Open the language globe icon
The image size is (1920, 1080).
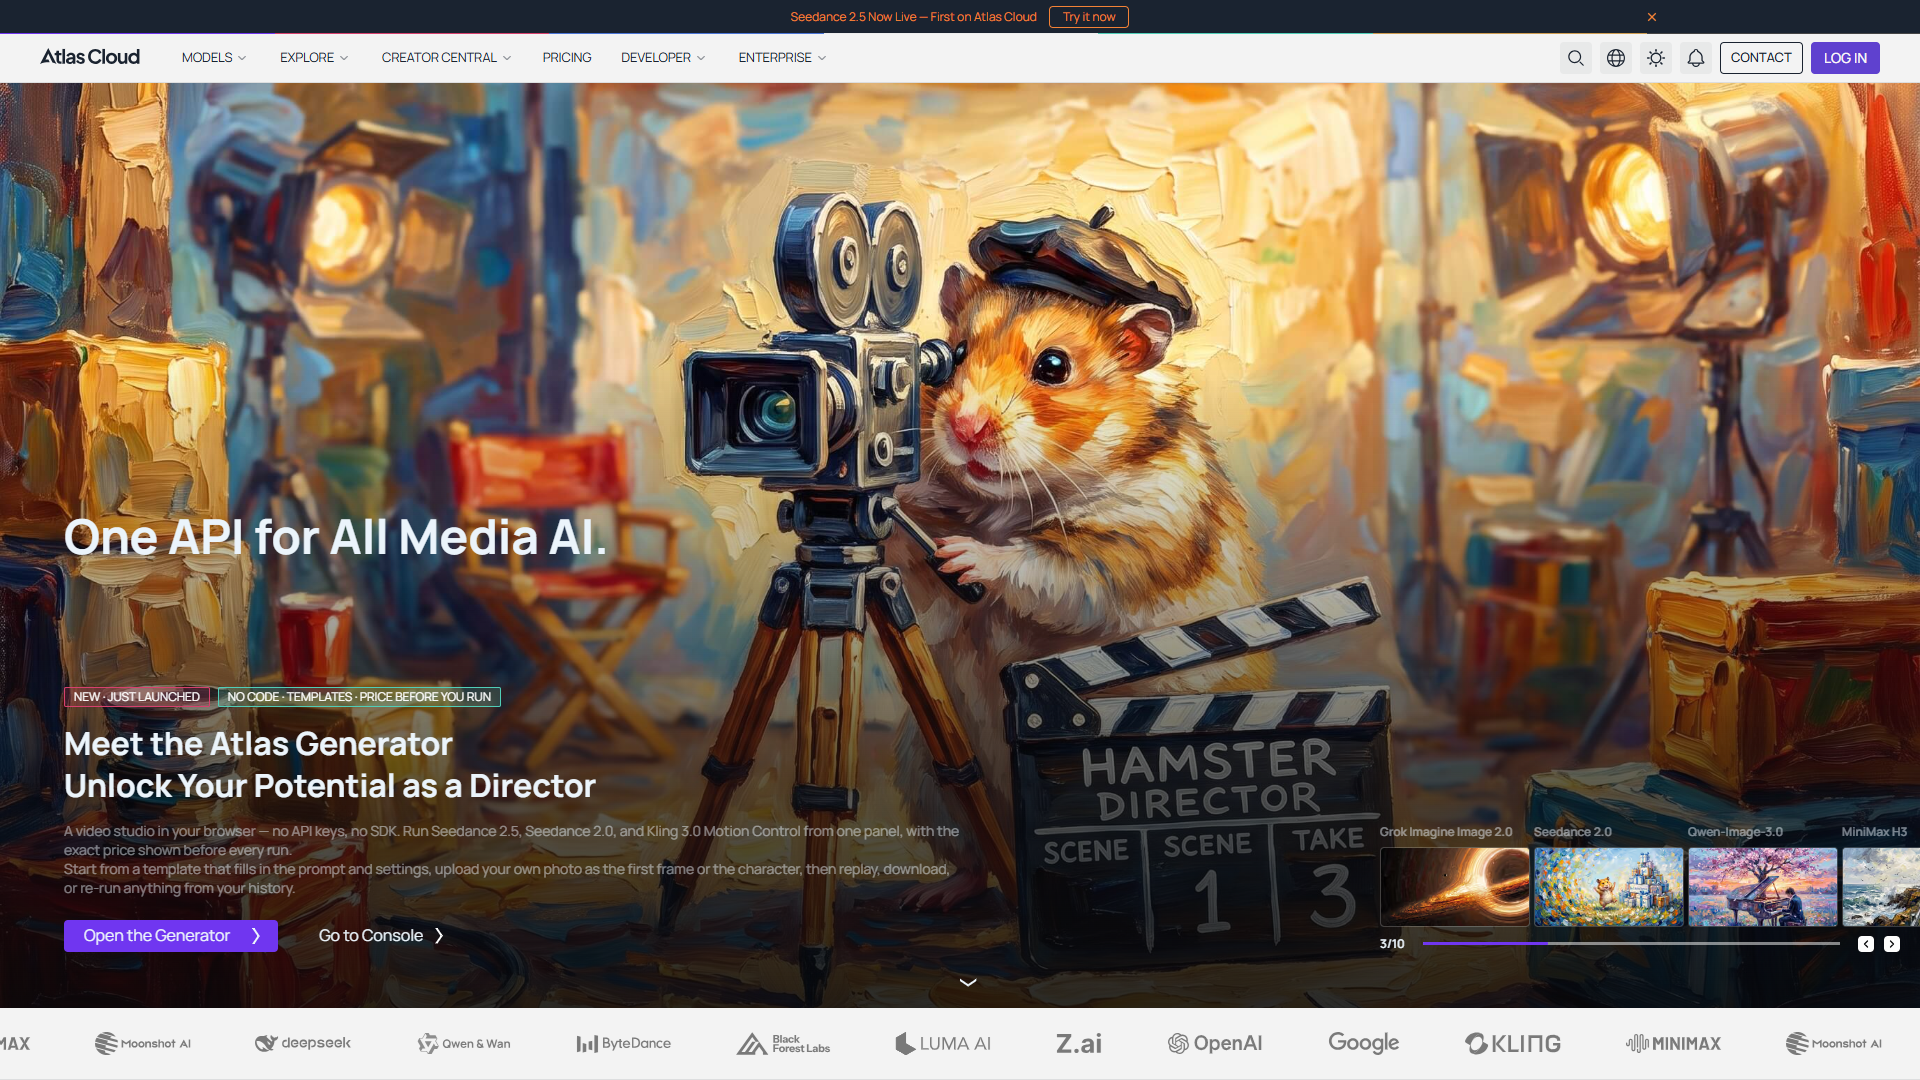pyautogui.click(x=1616, y=58)
